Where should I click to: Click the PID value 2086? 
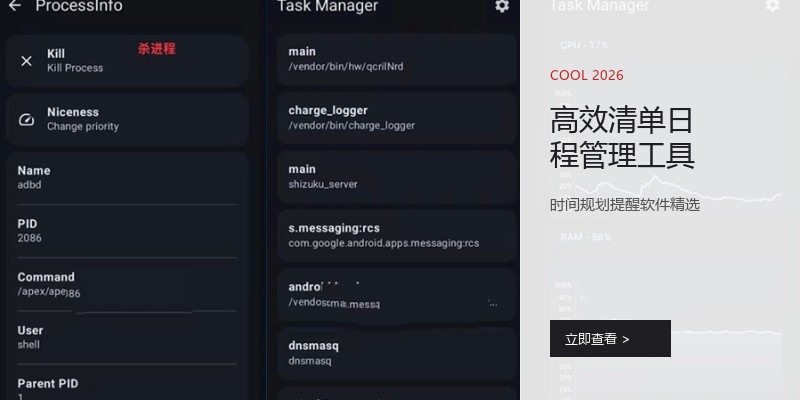pos(30,238)
